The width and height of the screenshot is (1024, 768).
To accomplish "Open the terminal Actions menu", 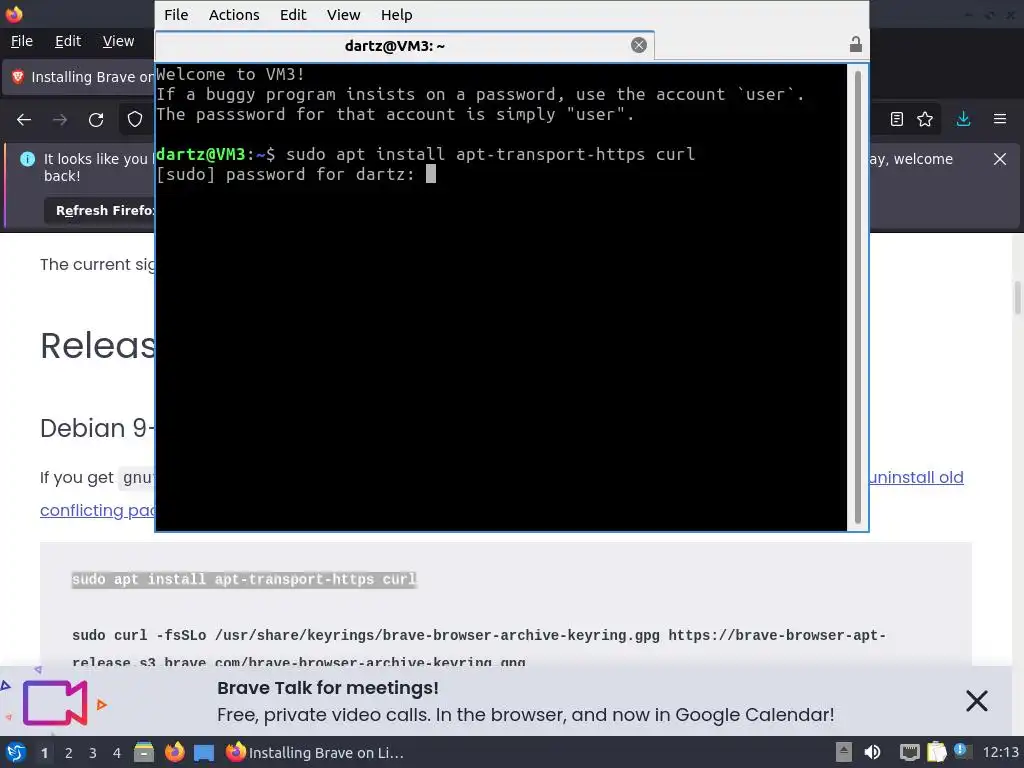I will 234,14.
